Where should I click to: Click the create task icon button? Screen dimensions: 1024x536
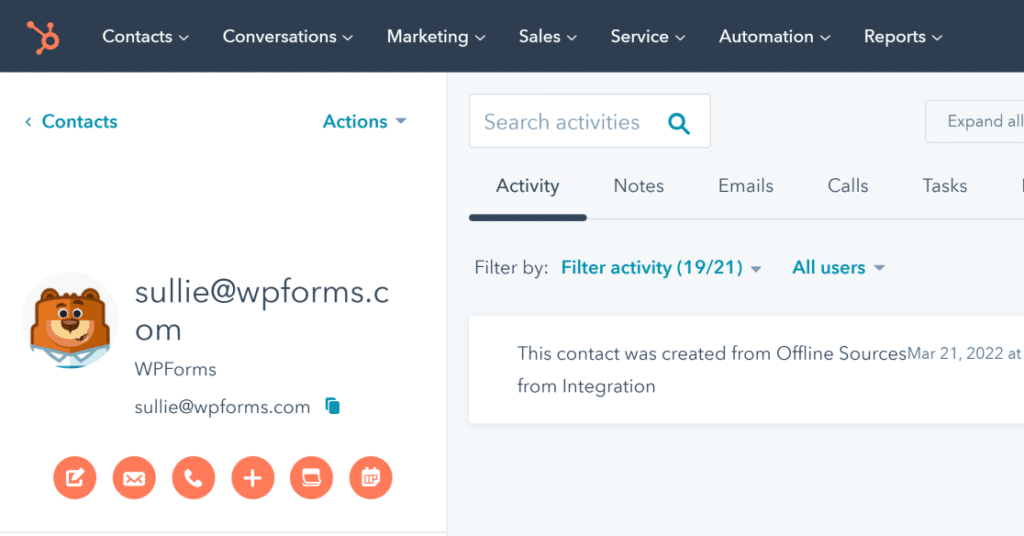(311, 479)
